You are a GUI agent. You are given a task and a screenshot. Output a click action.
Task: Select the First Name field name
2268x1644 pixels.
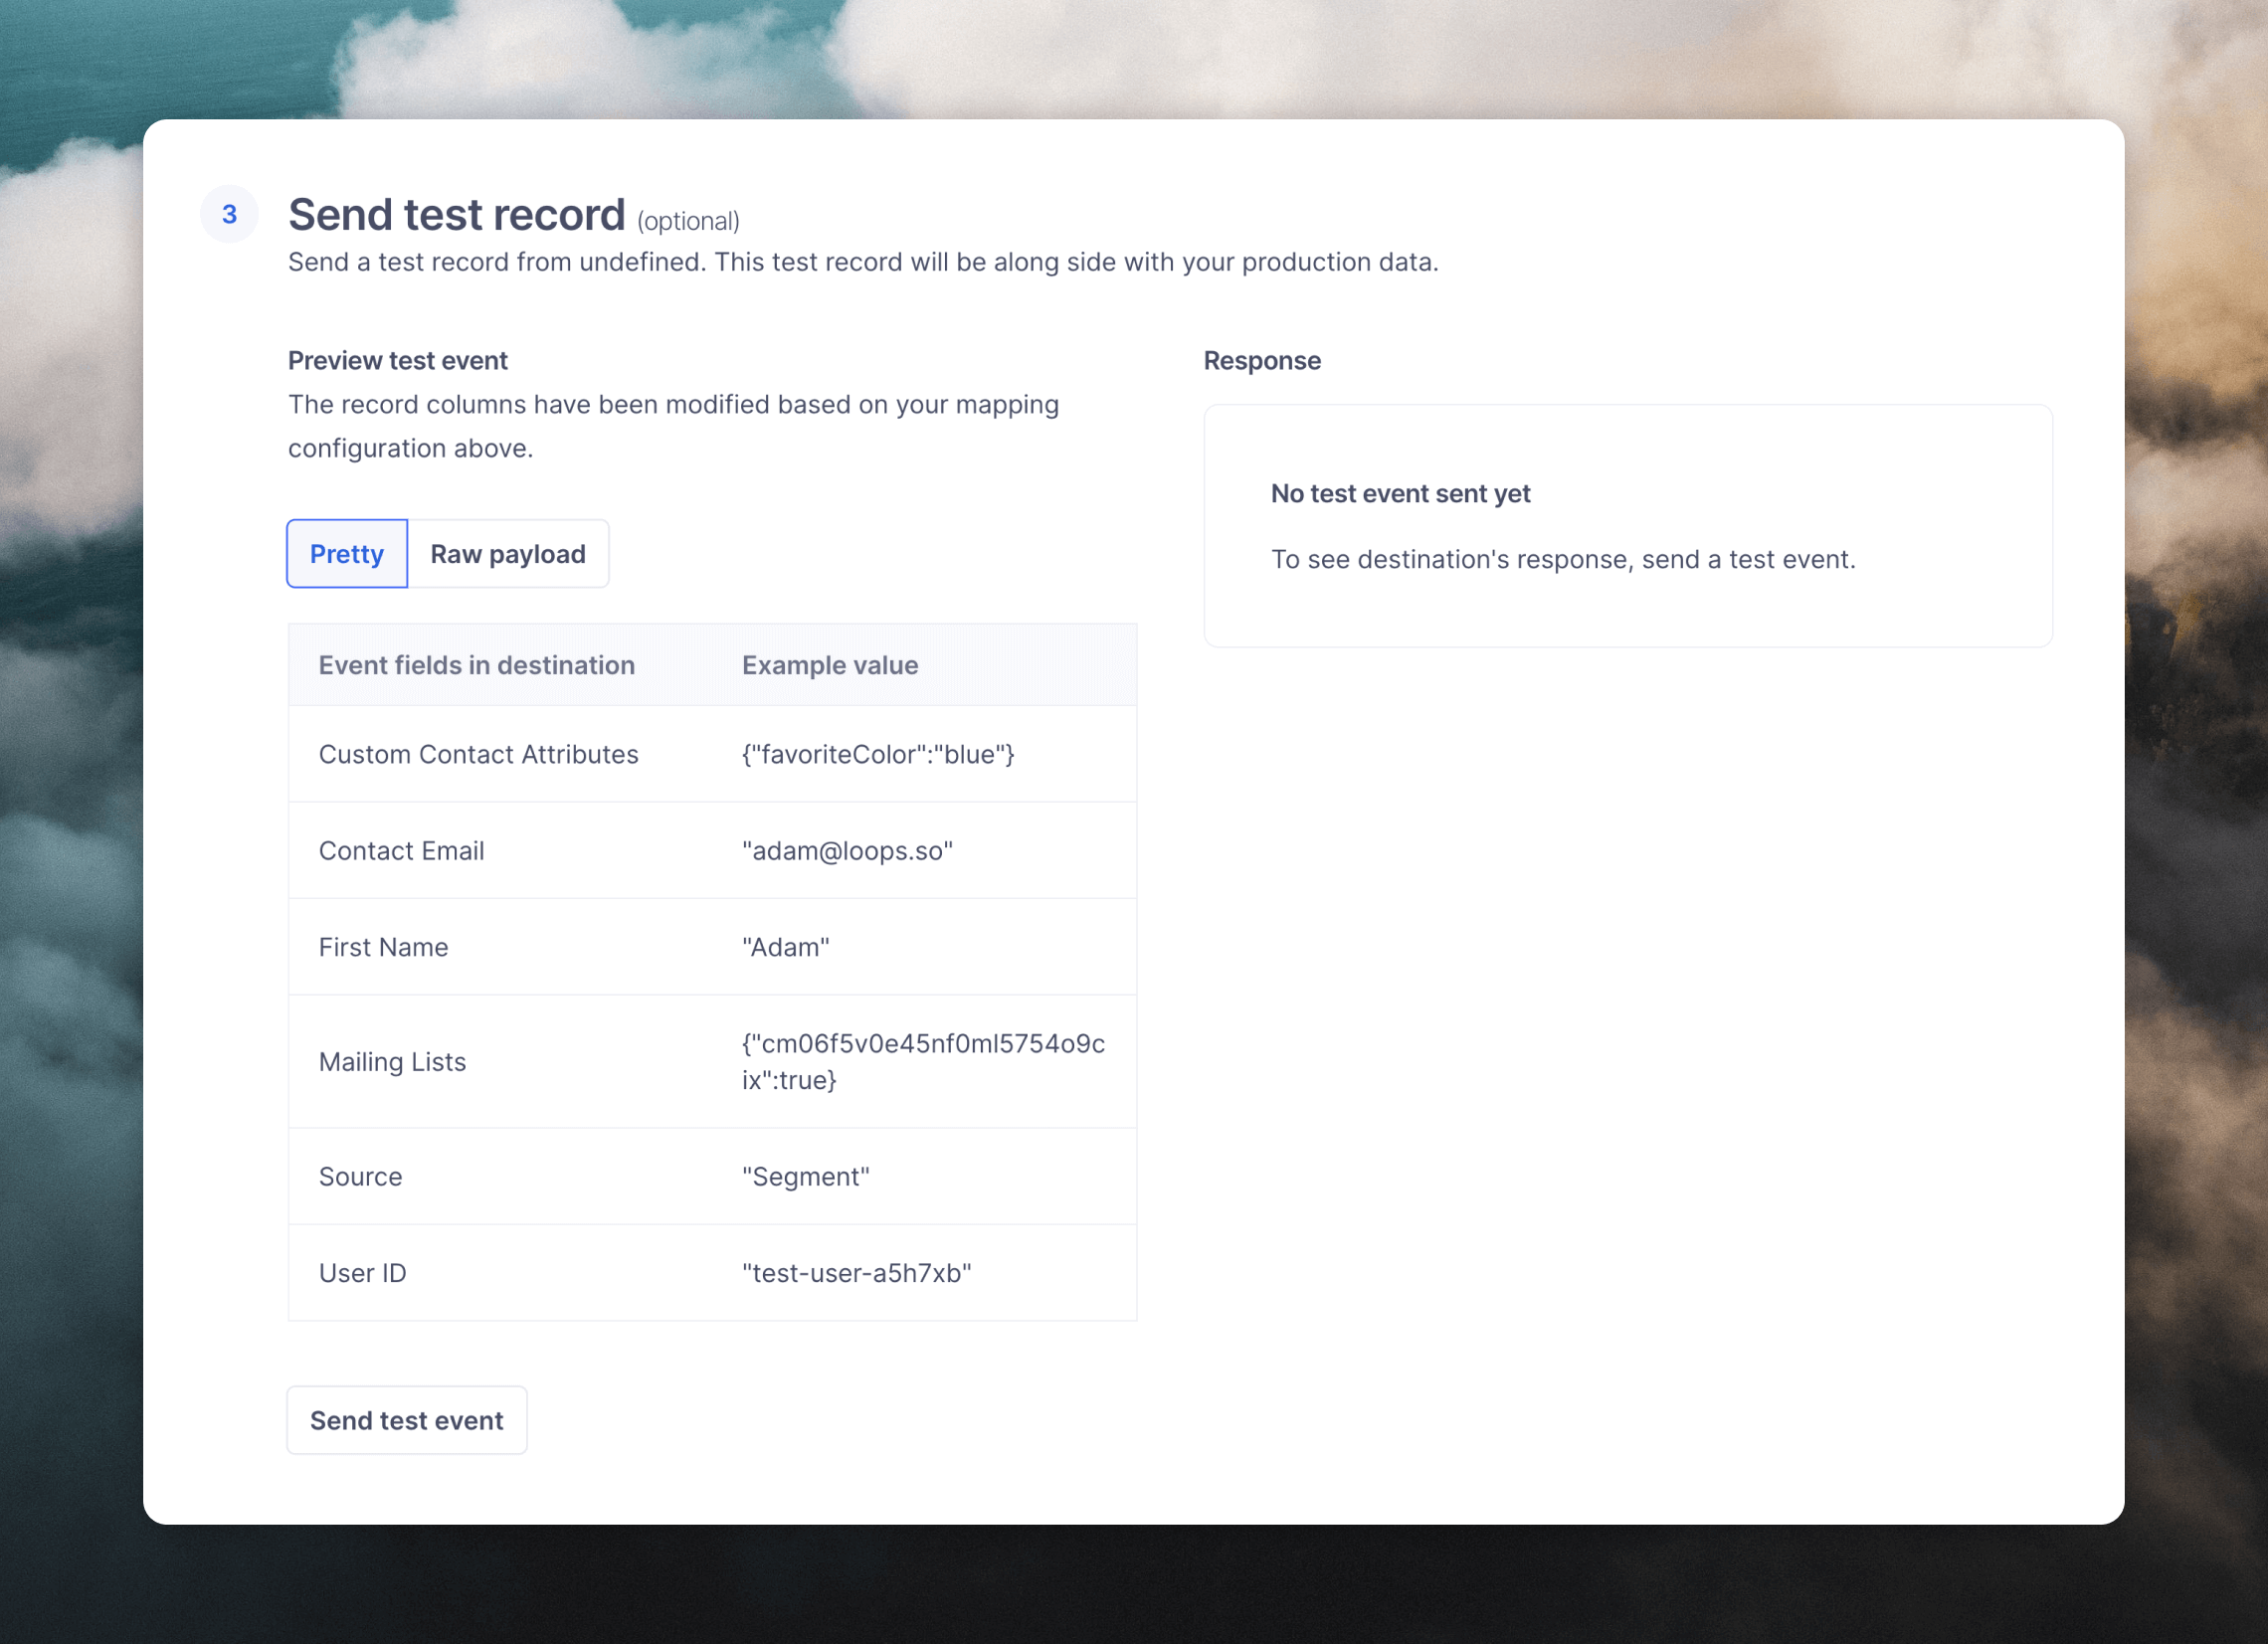click(x=383, y=947)
